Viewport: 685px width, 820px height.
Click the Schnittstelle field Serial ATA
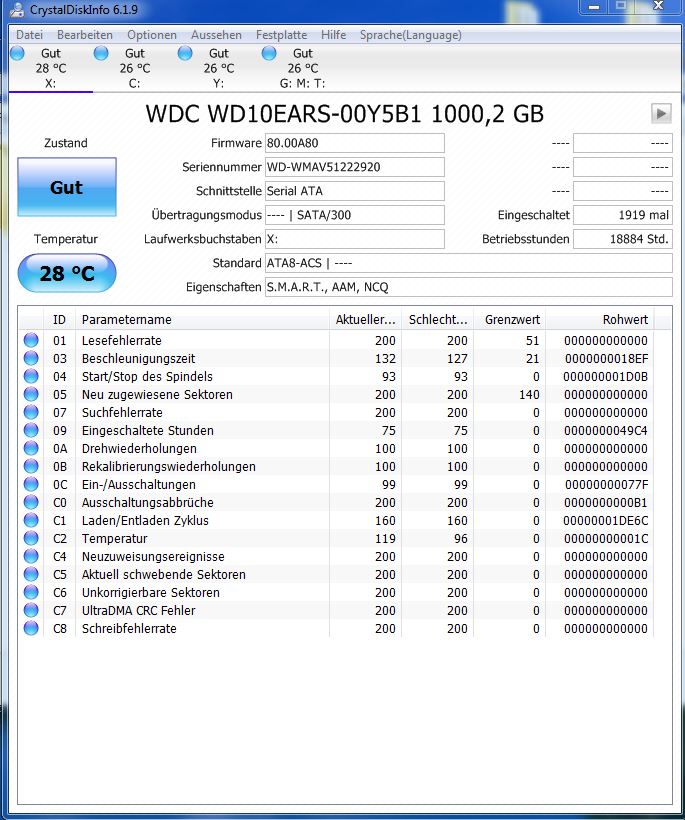coord(355,191)
